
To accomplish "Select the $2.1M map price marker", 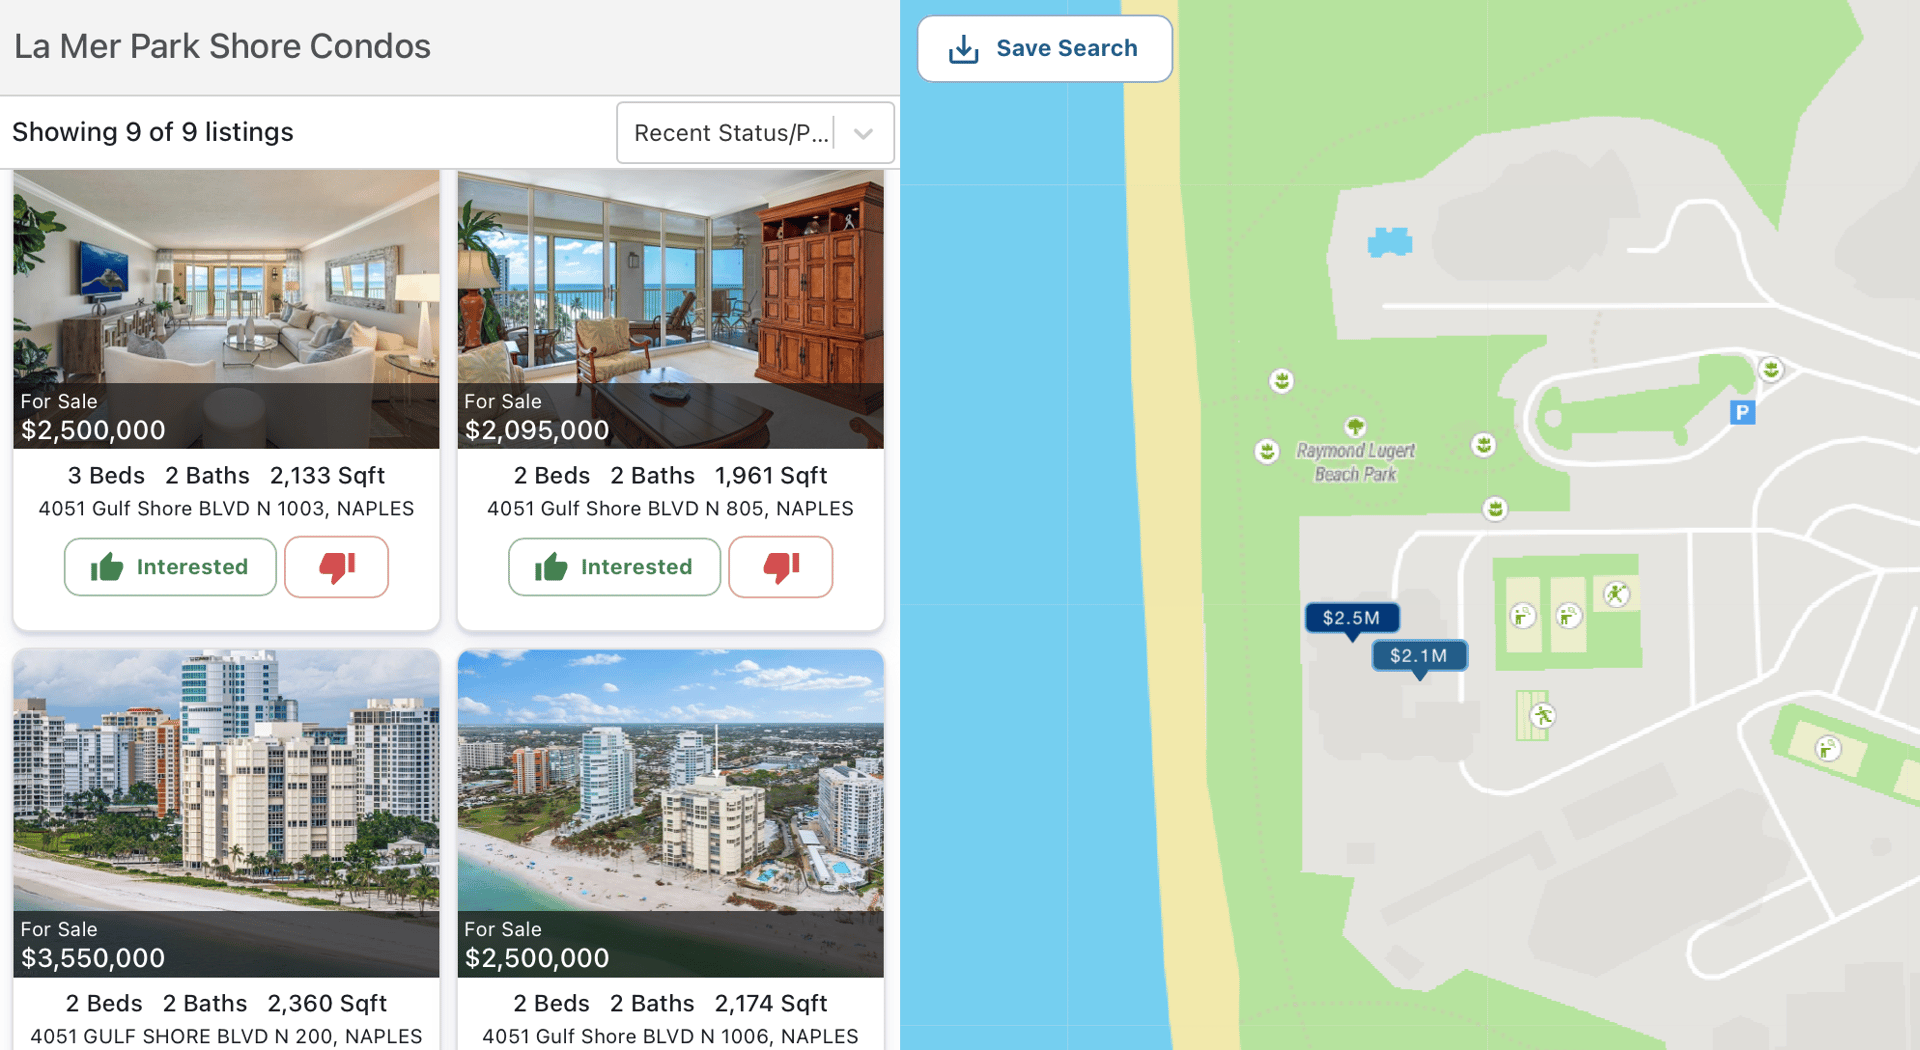I will click(x=1419, y=657).
